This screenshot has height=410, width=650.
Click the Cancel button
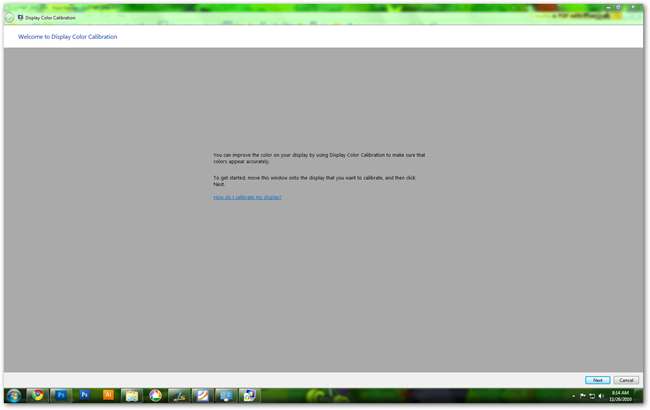(x=626, y=380)
